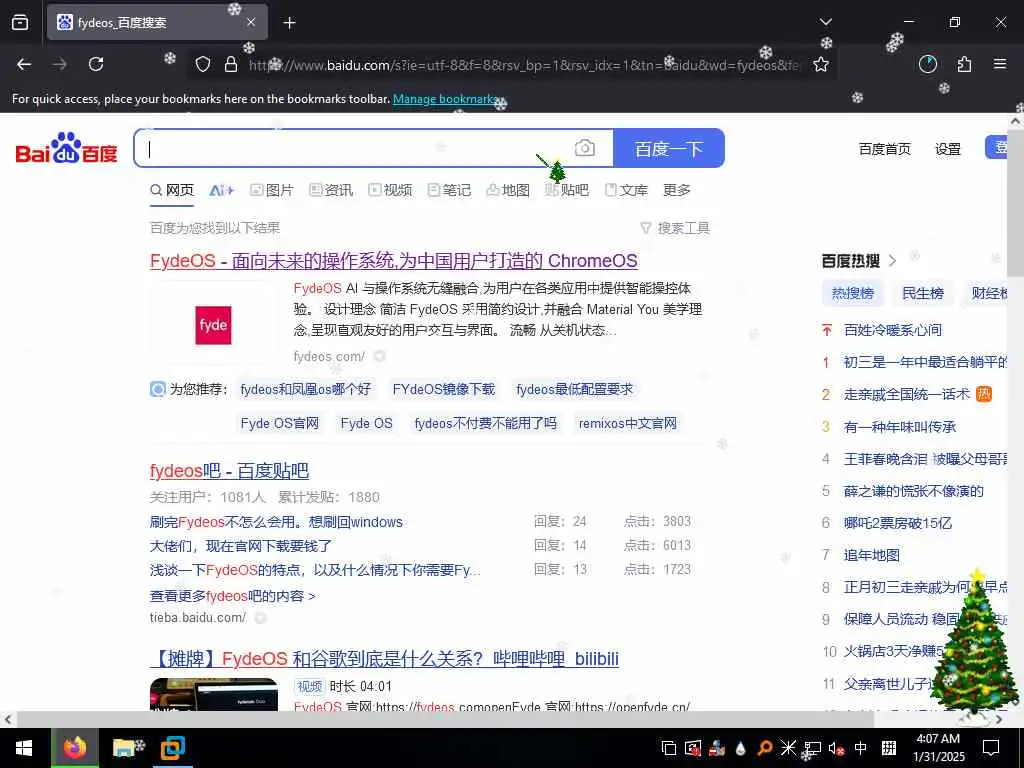Close the fydeos_百度搜索 tab
The height and width of the screenshot is (768, 1024).
coord(251,22)
